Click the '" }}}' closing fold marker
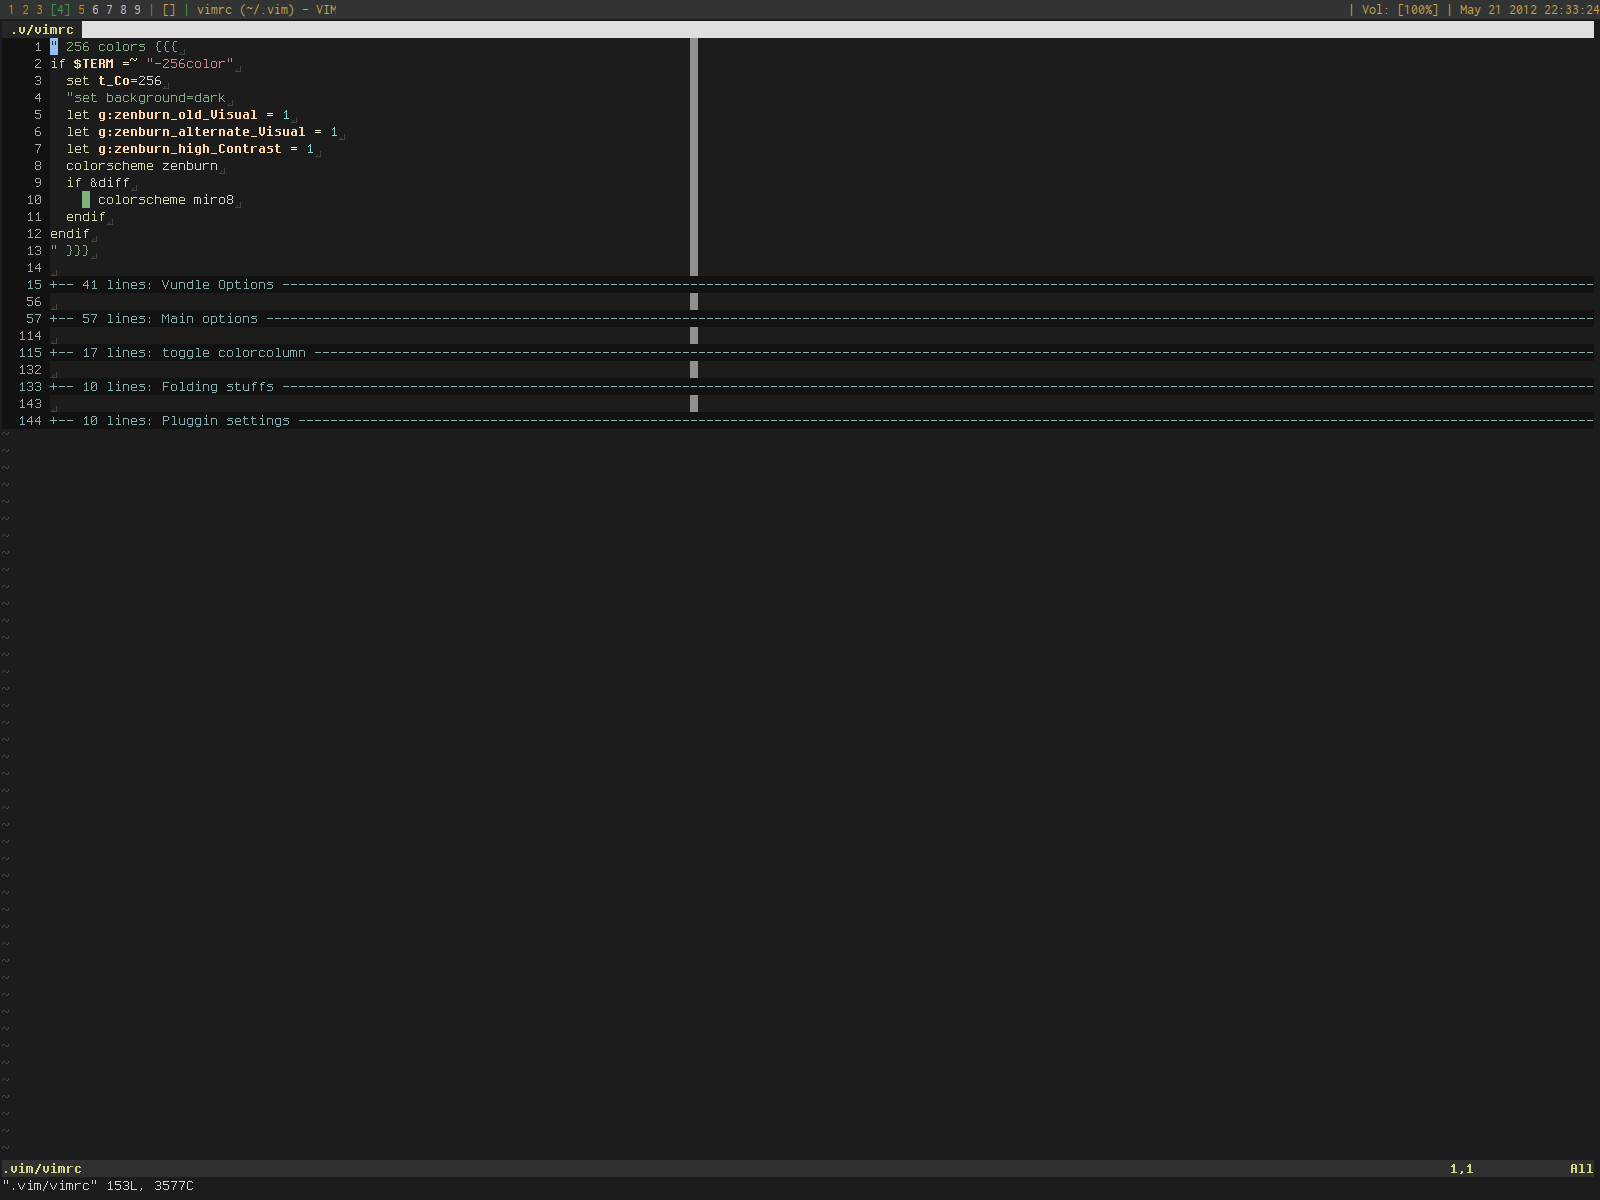Viewport: 1600px width, 1200px height. point(70,251)
